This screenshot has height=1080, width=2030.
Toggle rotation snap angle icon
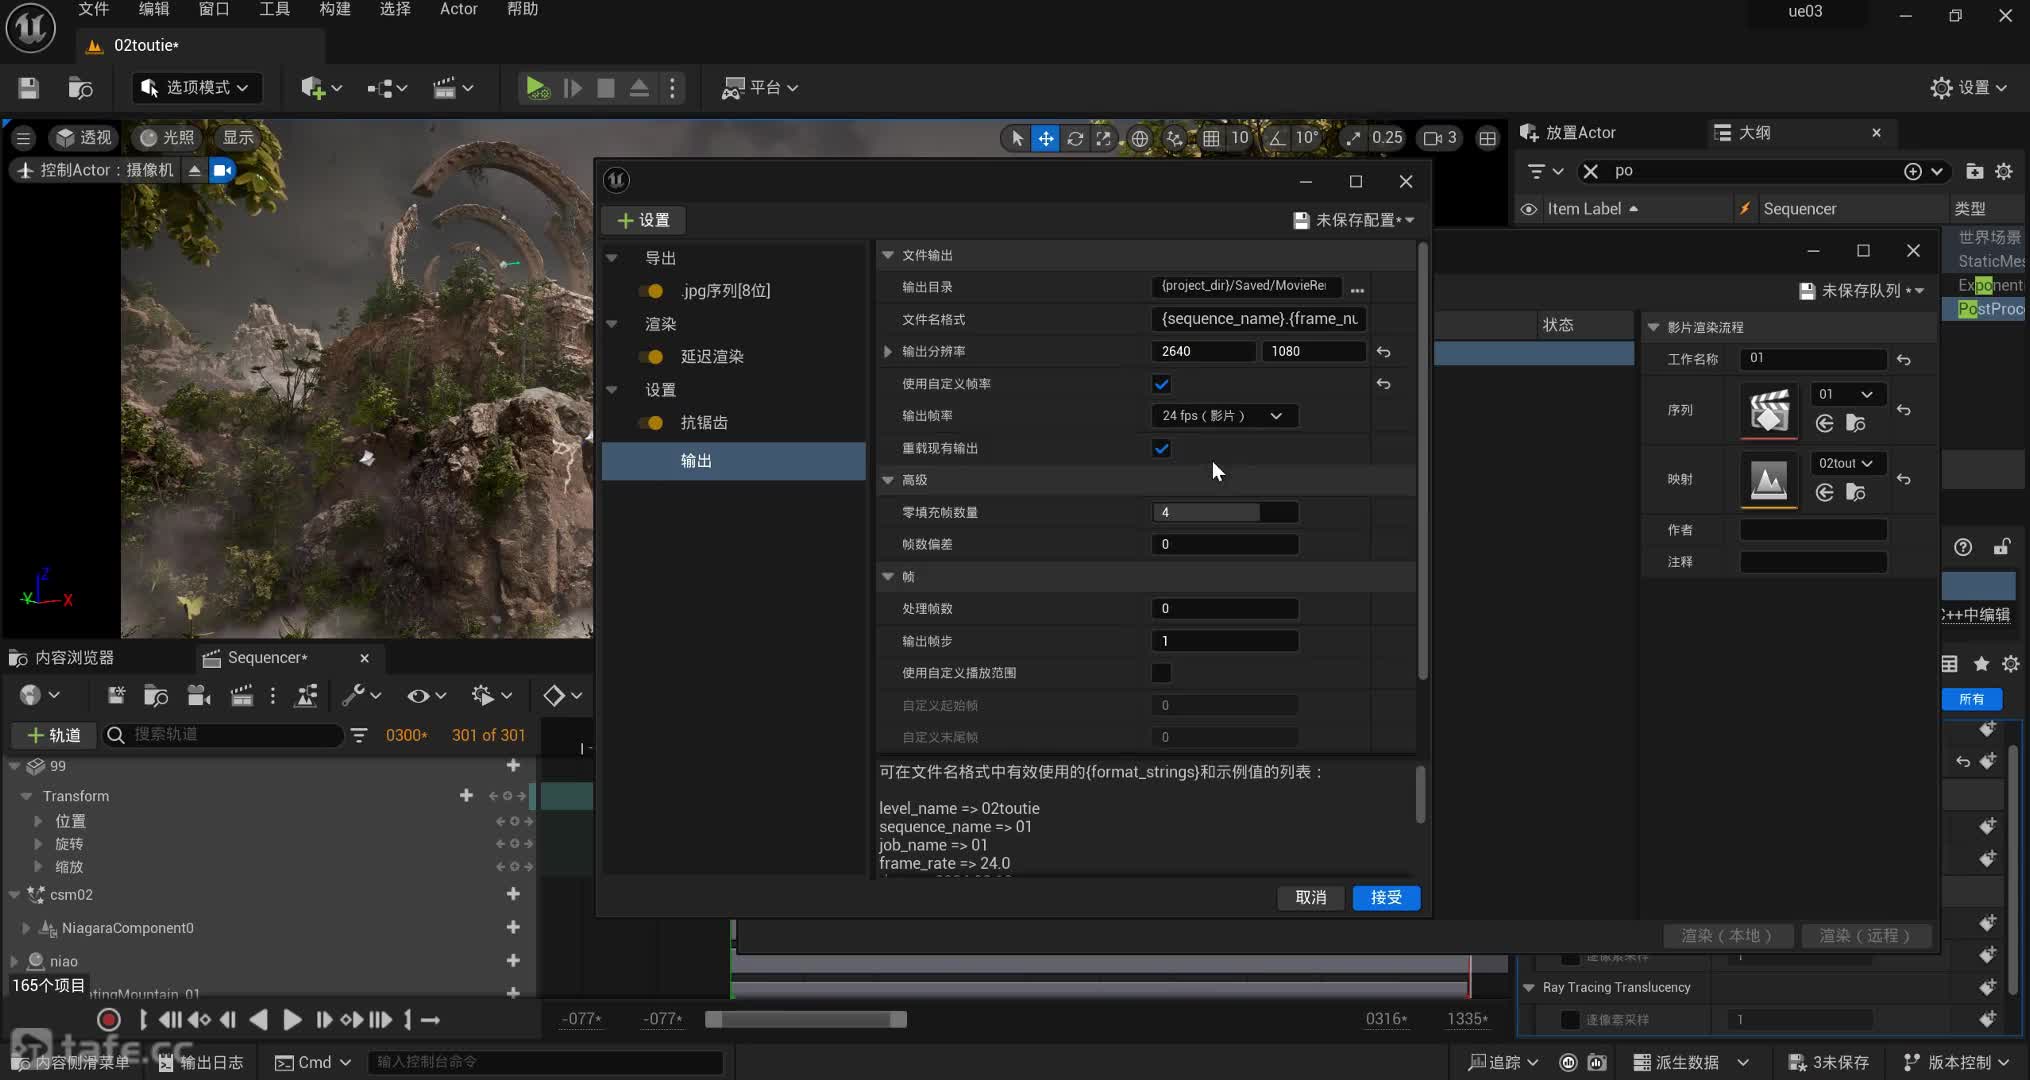[x=1277, y=139]
